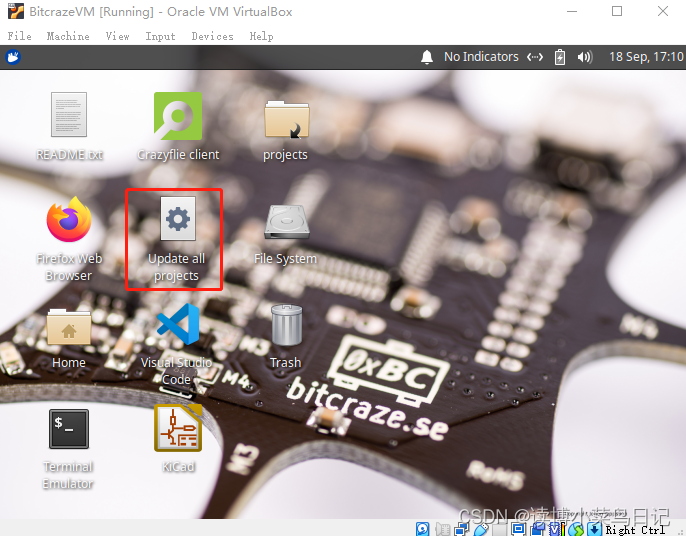This screenshot has height=536, width=686.
Task: Launch the Crazyflie client icon
Action: coord(178,116)
